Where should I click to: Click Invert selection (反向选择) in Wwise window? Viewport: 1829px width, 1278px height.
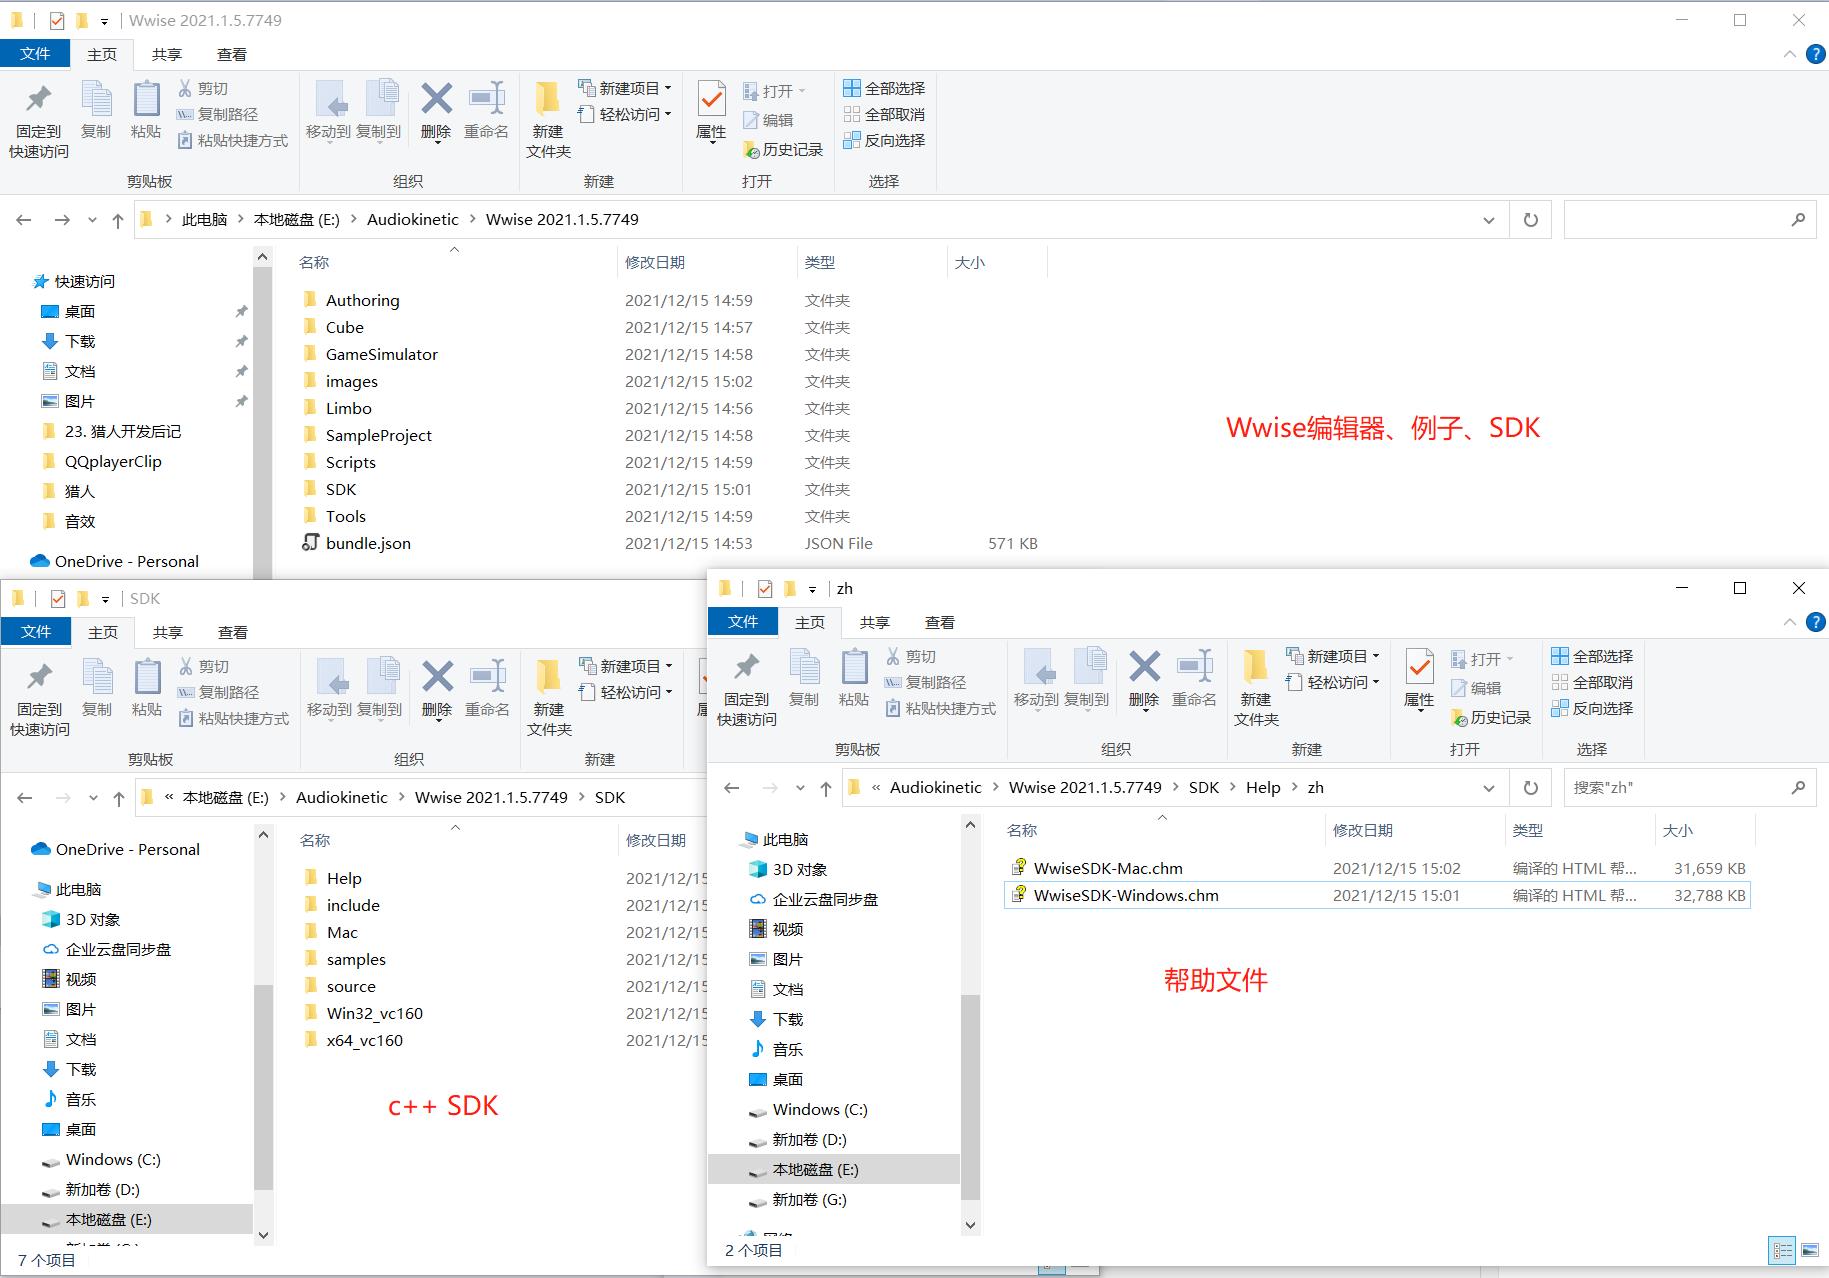tap(884, 140)
